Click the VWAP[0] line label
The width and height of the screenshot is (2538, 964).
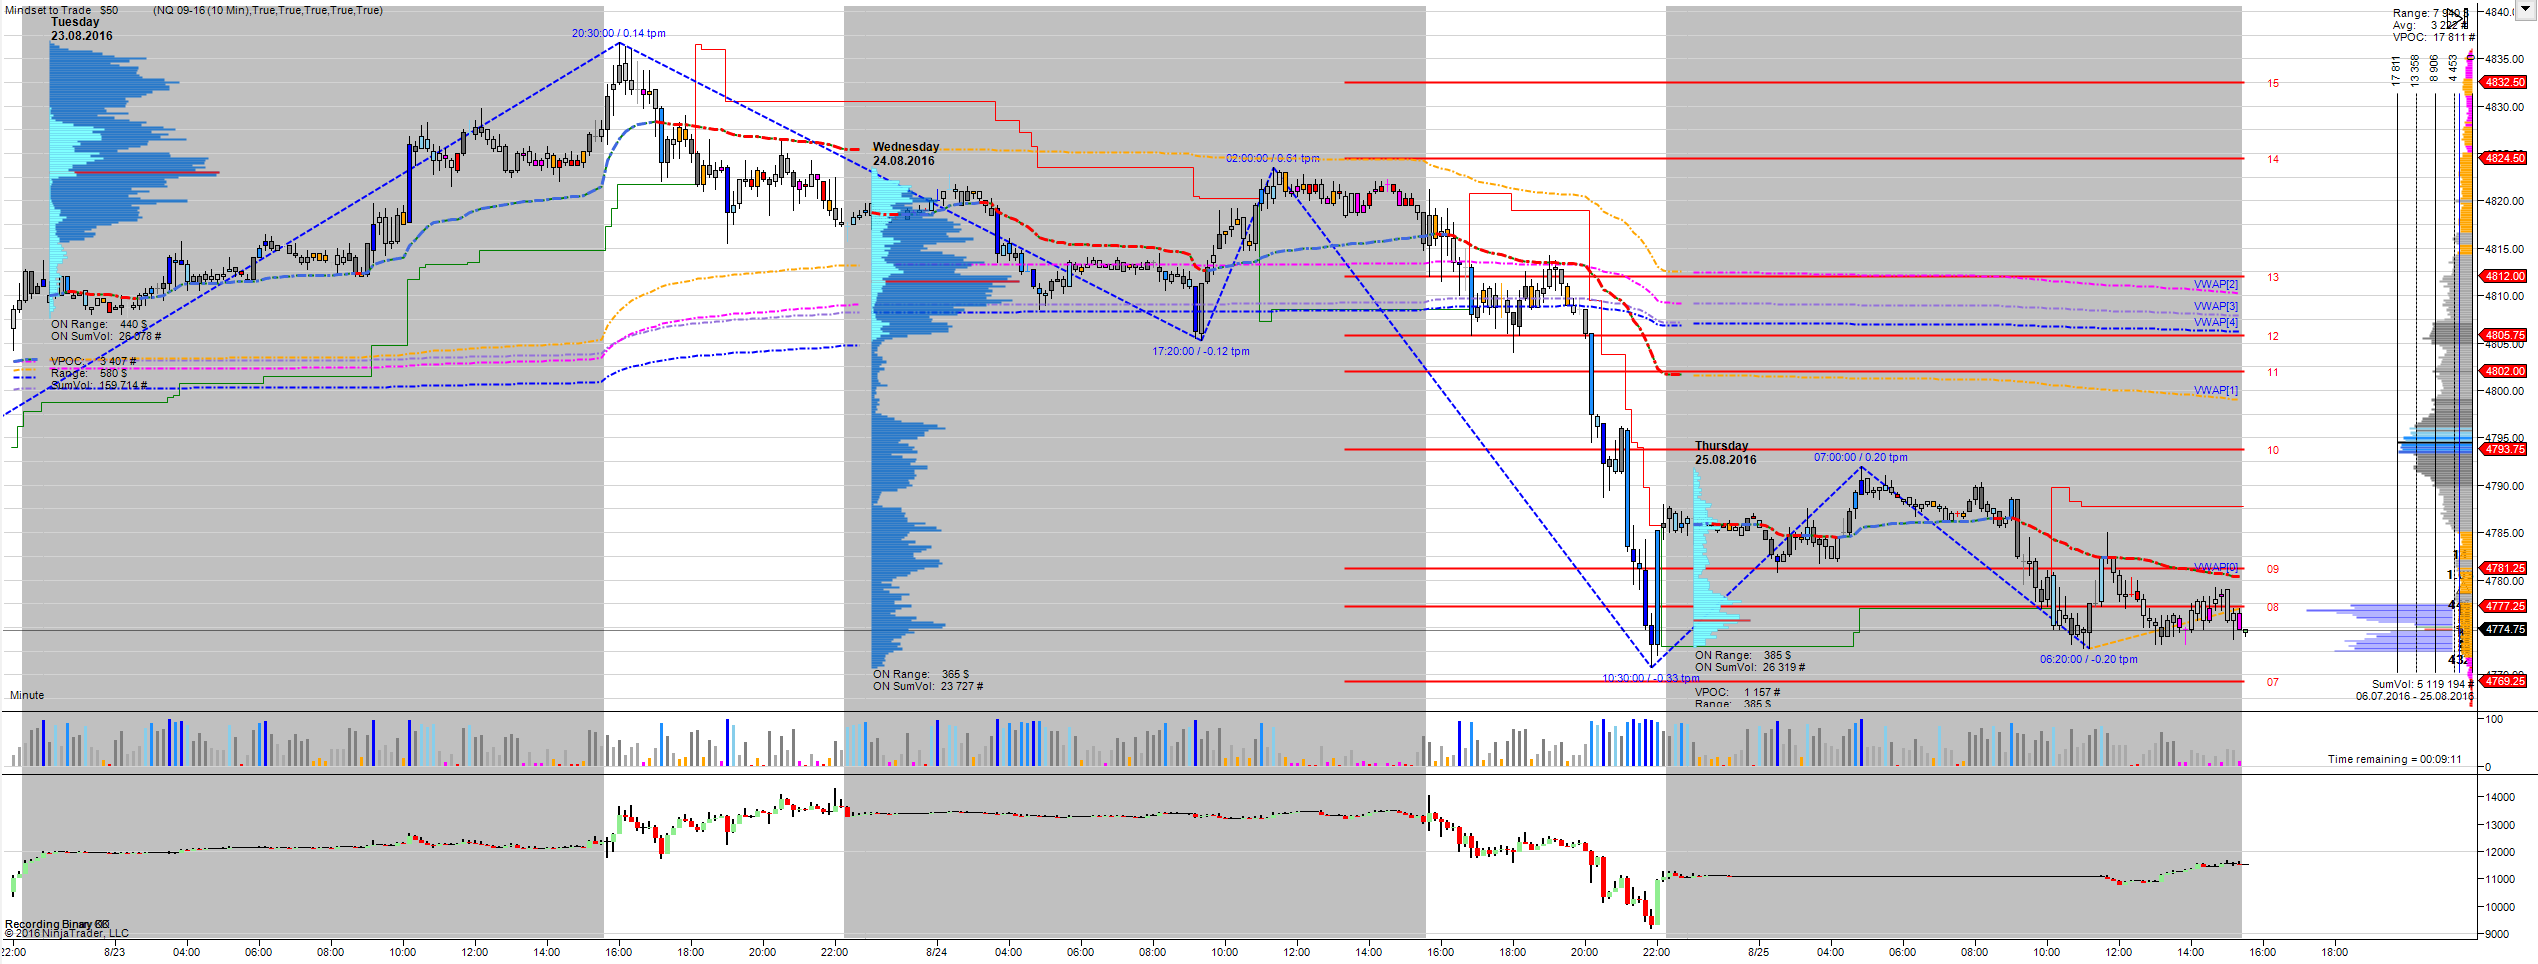[x=2216, y=567]
